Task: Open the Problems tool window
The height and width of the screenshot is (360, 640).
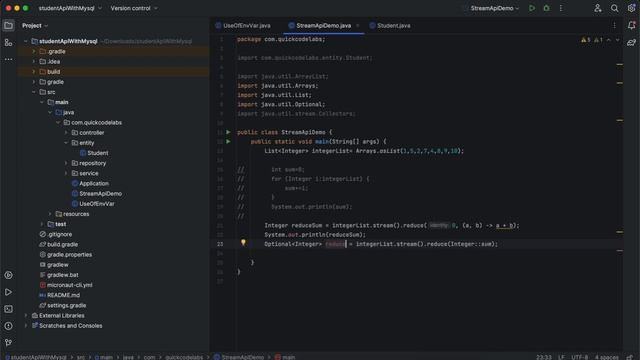Action: [8, 326]
